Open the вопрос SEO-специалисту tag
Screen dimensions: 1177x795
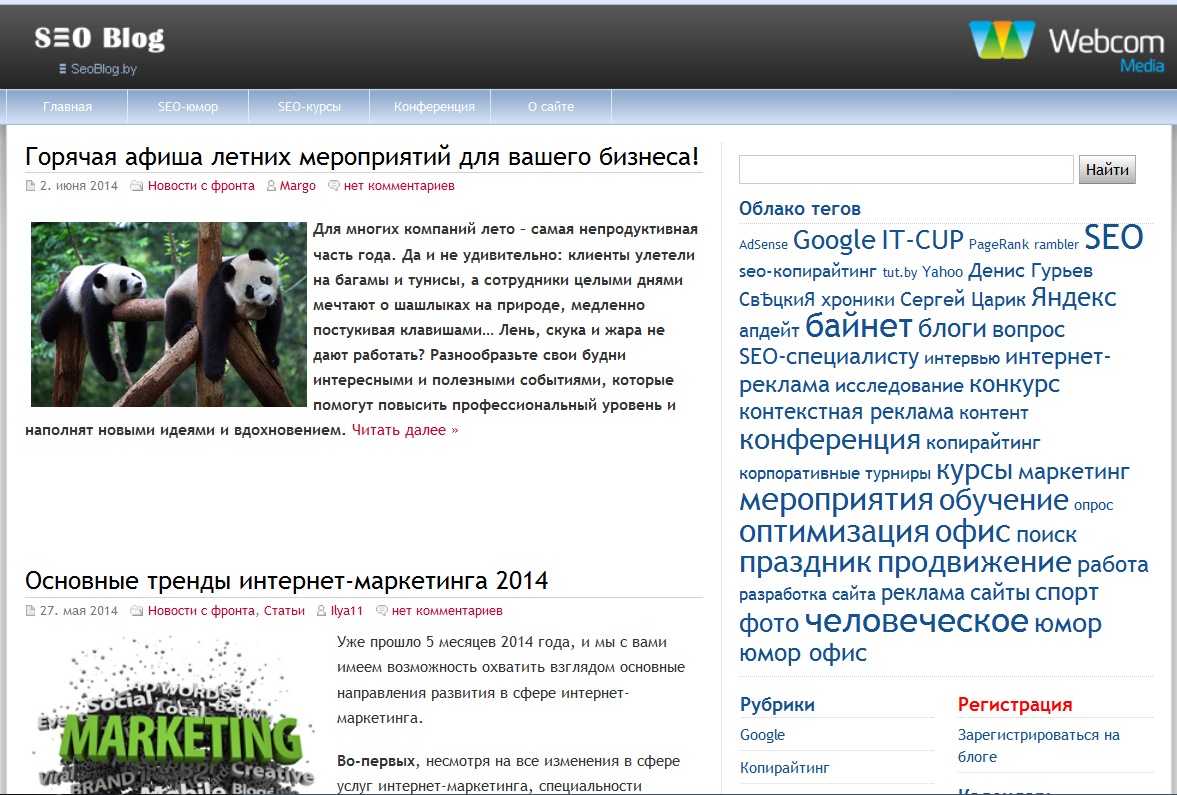[902, 342]
